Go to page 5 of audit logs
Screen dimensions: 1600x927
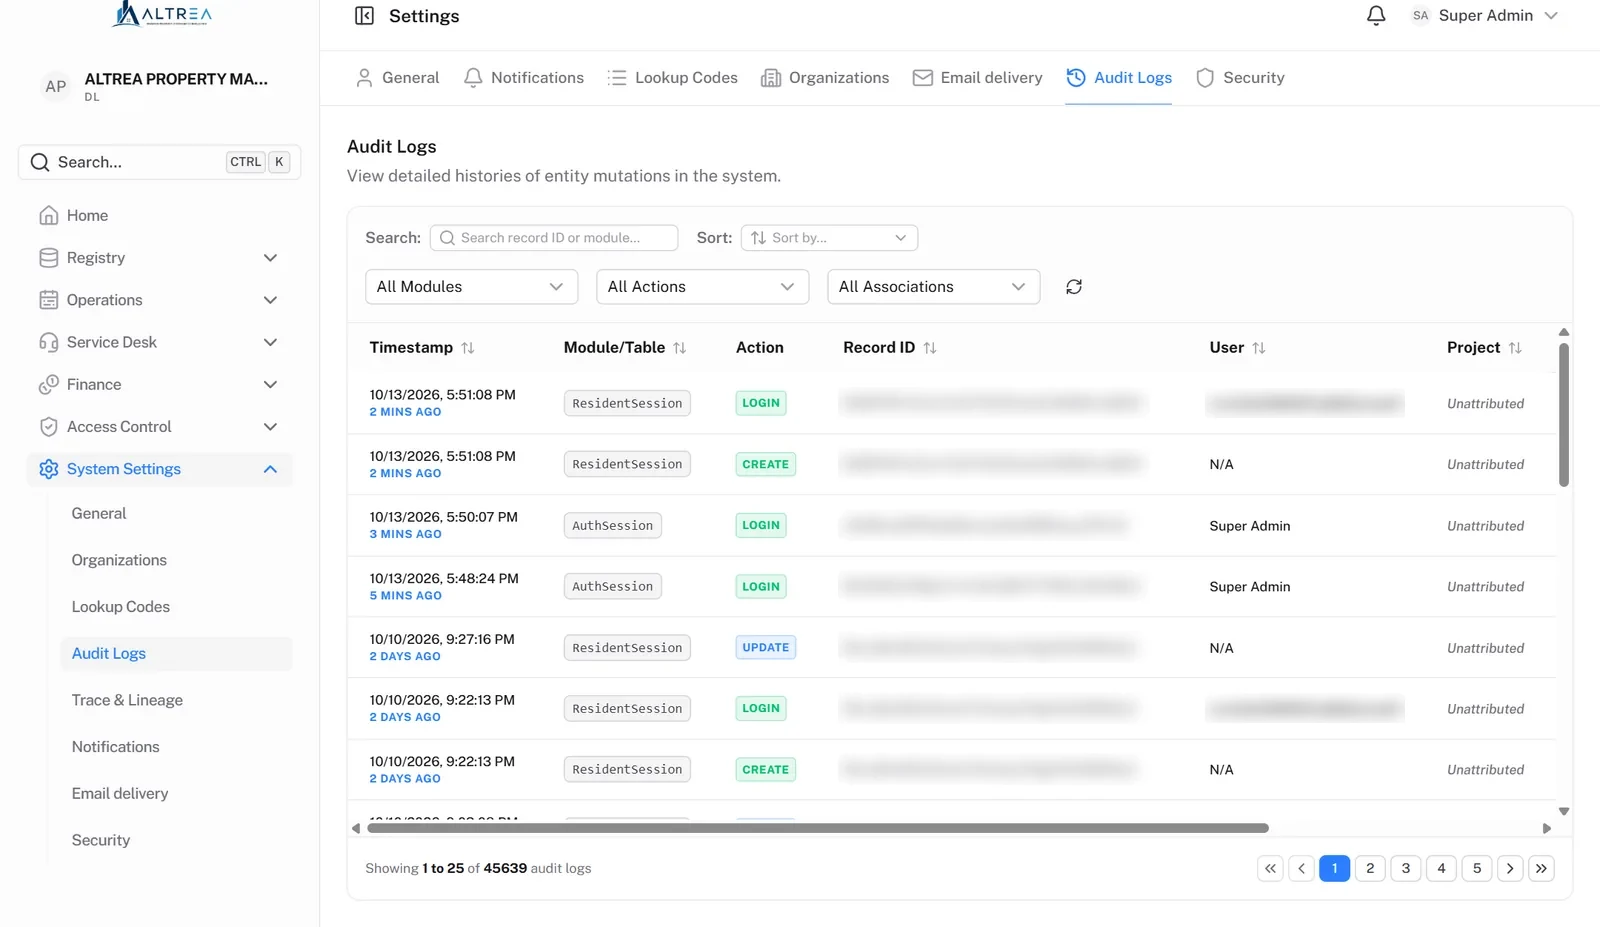1477,869
